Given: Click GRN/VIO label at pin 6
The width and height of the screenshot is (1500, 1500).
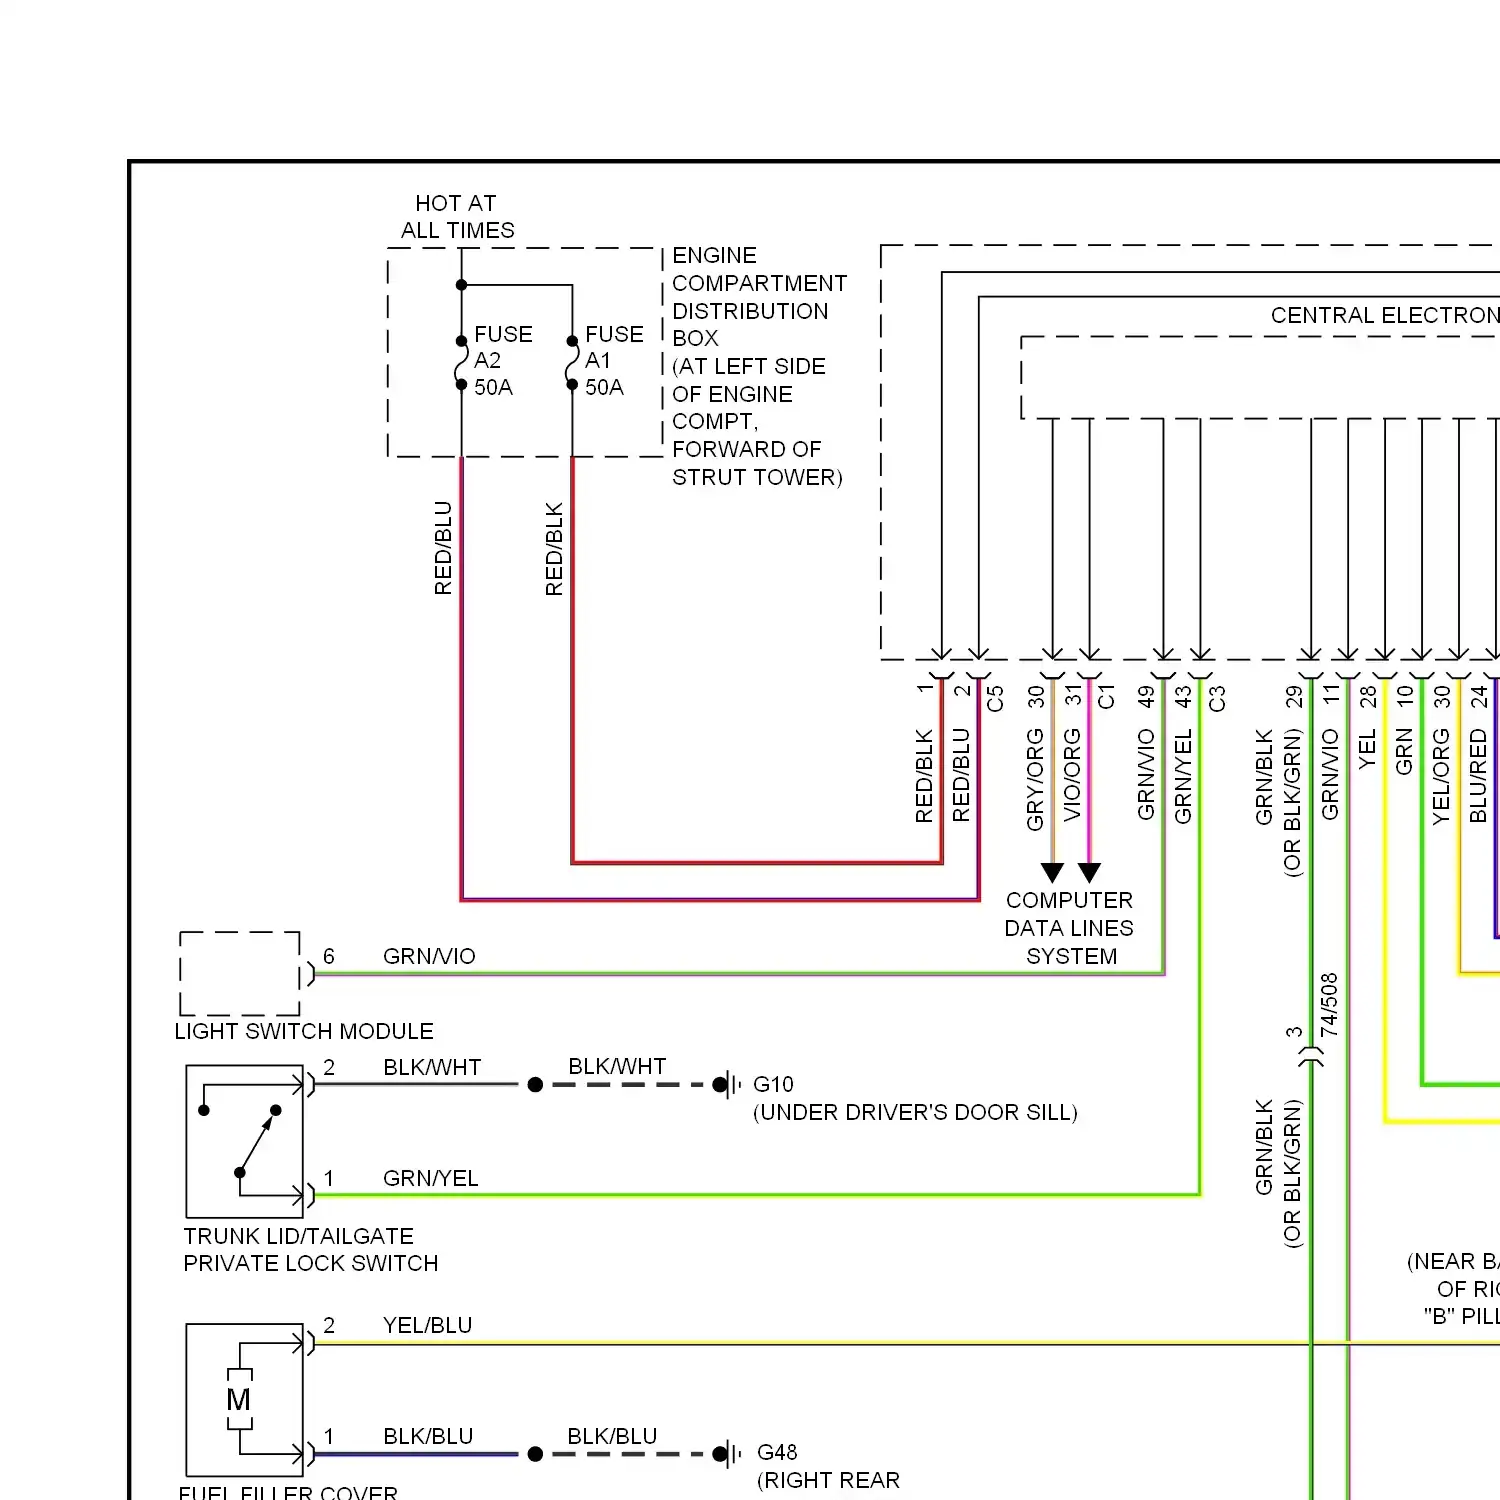Looking at the screenshot, I should (x=429, y=956).
